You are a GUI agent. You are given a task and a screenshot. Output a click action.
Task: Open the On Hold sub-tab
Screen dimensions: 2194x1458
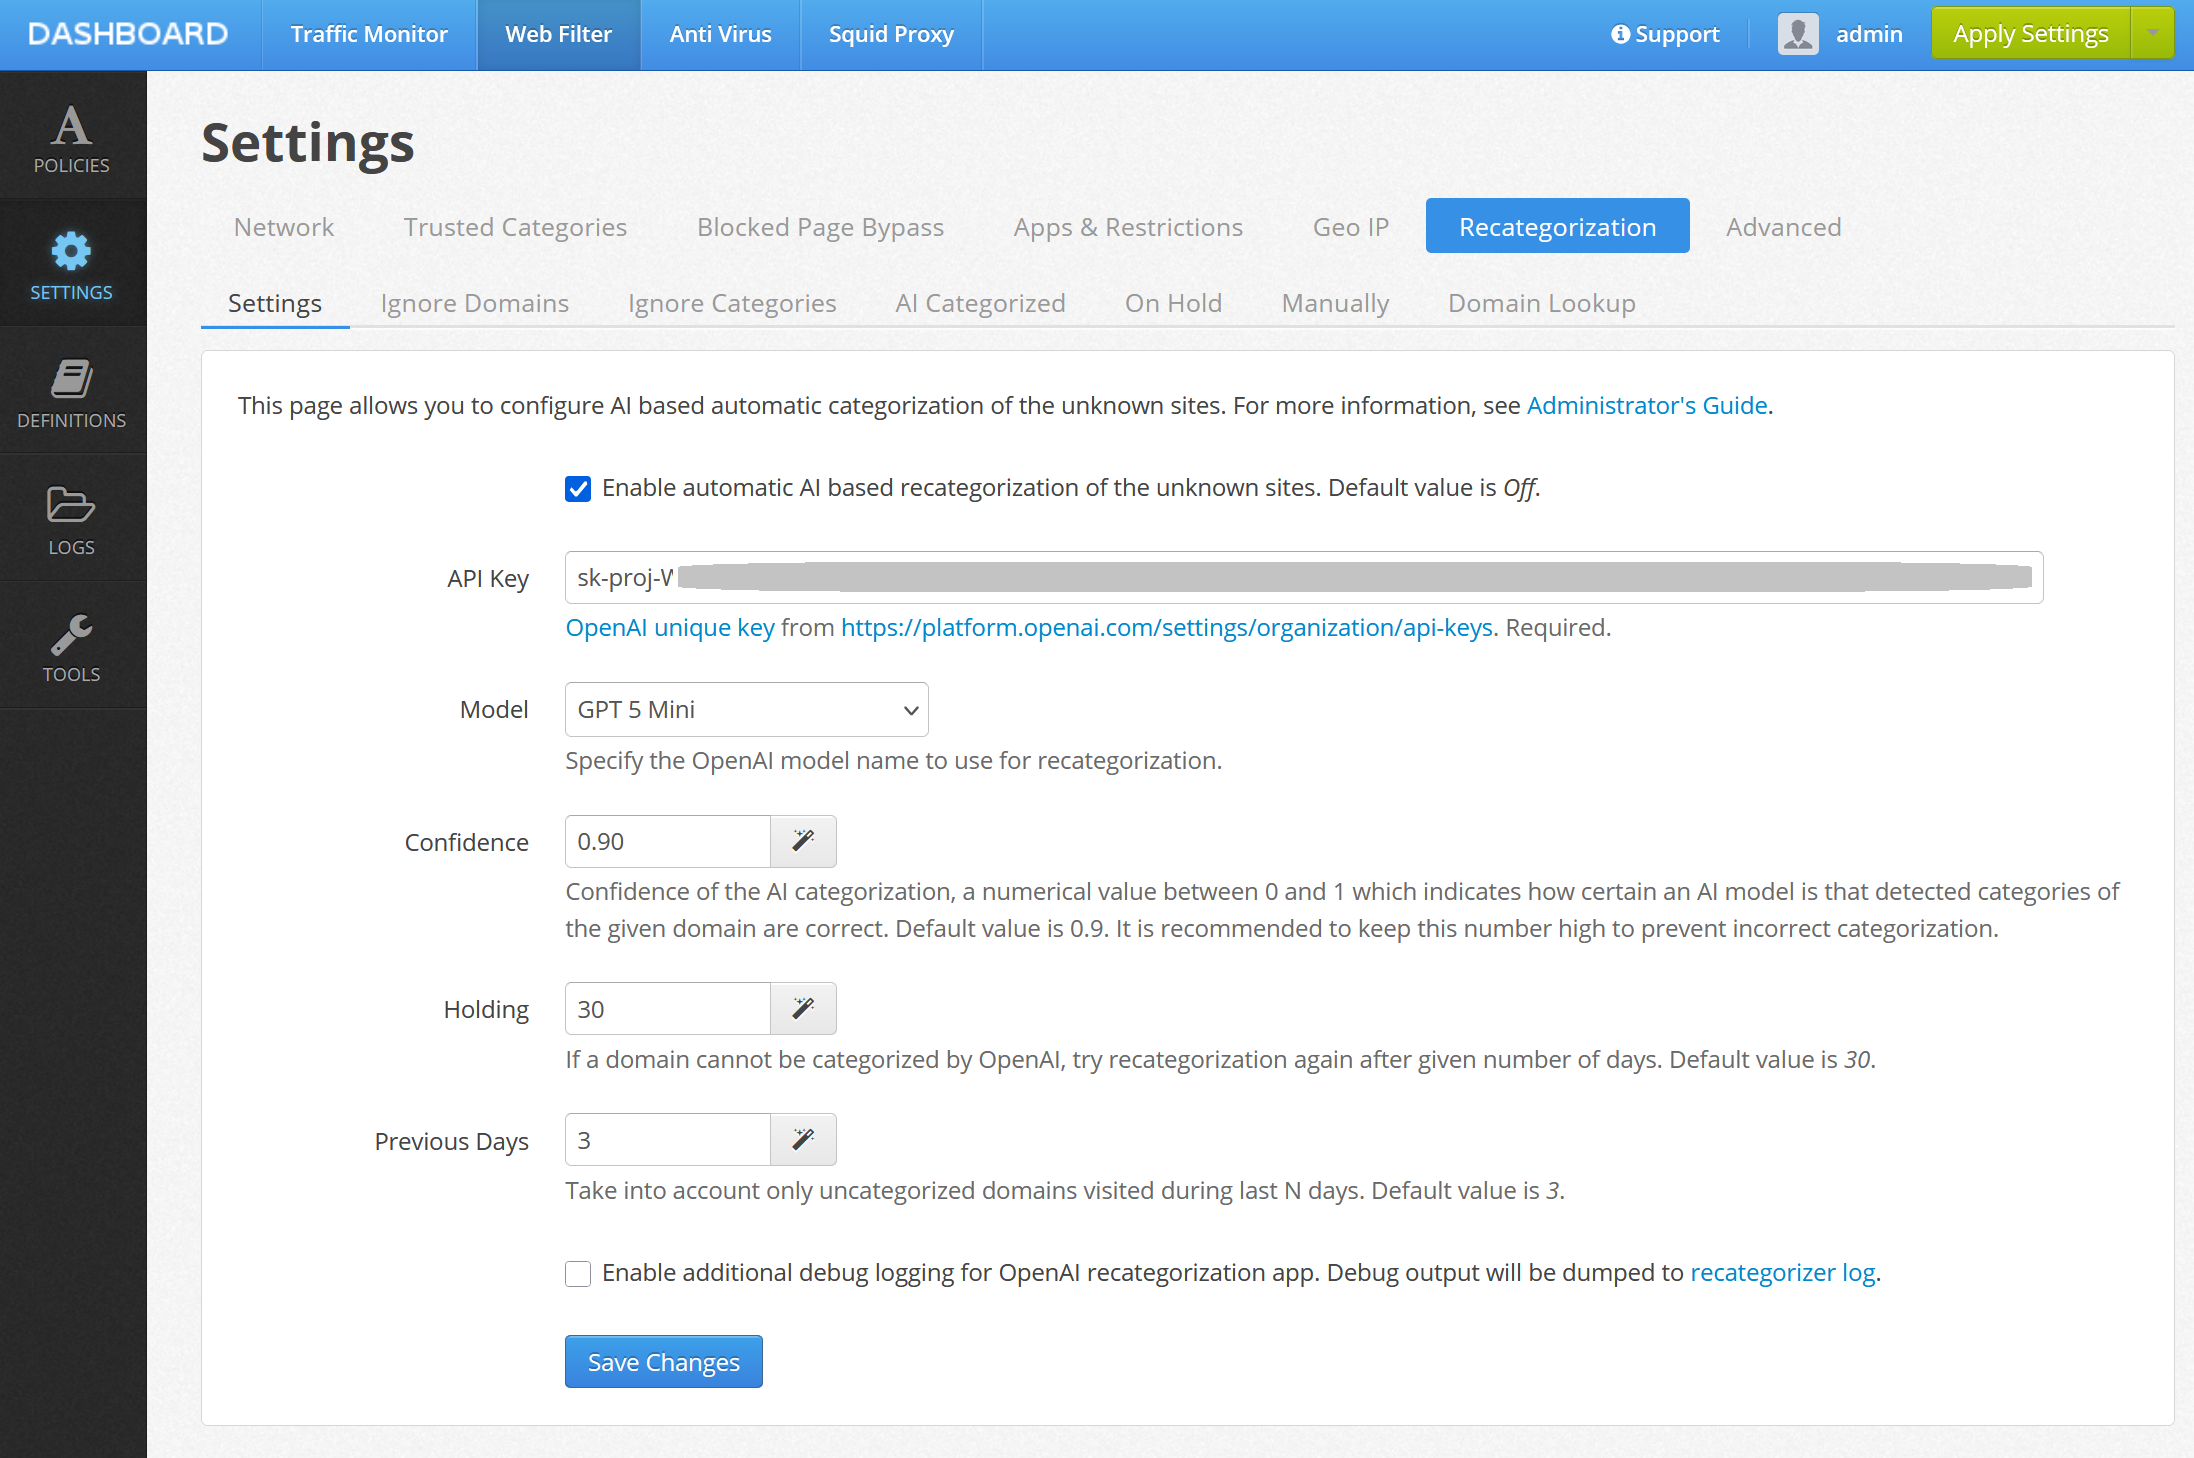pos(1173,303)
